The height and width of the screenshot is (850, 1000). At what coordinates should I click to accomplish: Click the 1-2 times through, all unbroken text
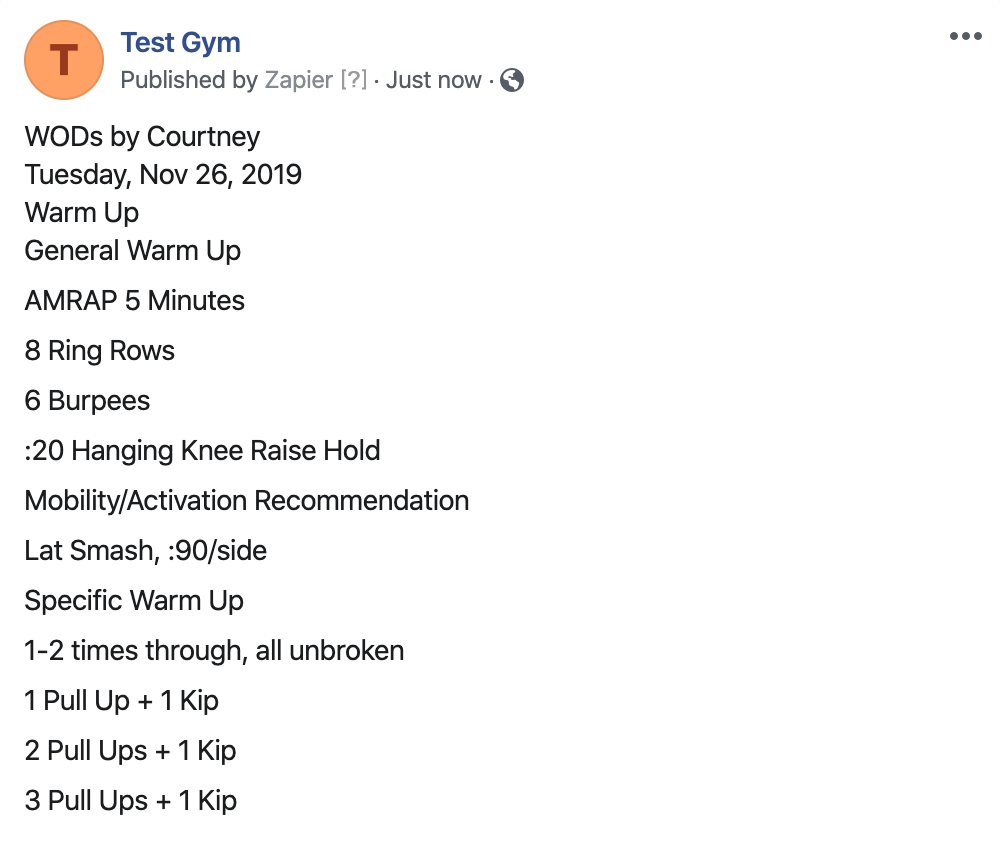point(214,650)
